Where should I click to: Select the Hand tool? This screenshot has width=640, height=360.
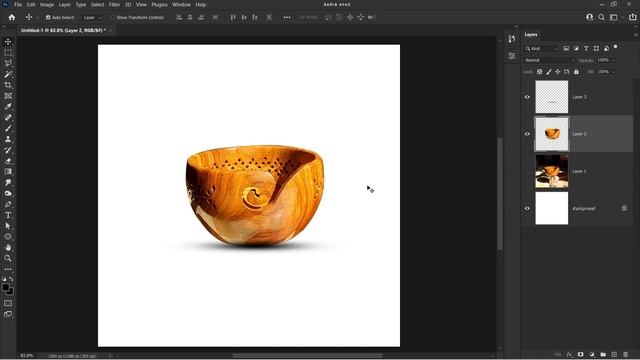tap(8, 247)
